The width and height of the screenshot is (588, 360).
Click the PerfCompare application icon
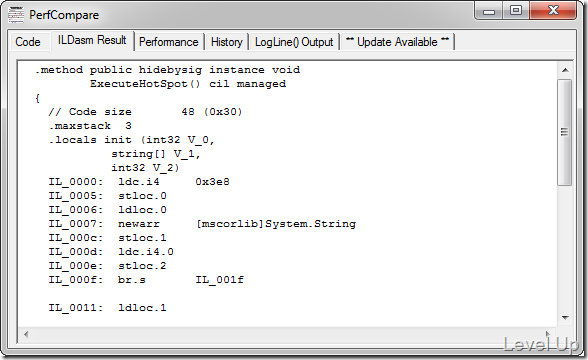coord(16,15)
